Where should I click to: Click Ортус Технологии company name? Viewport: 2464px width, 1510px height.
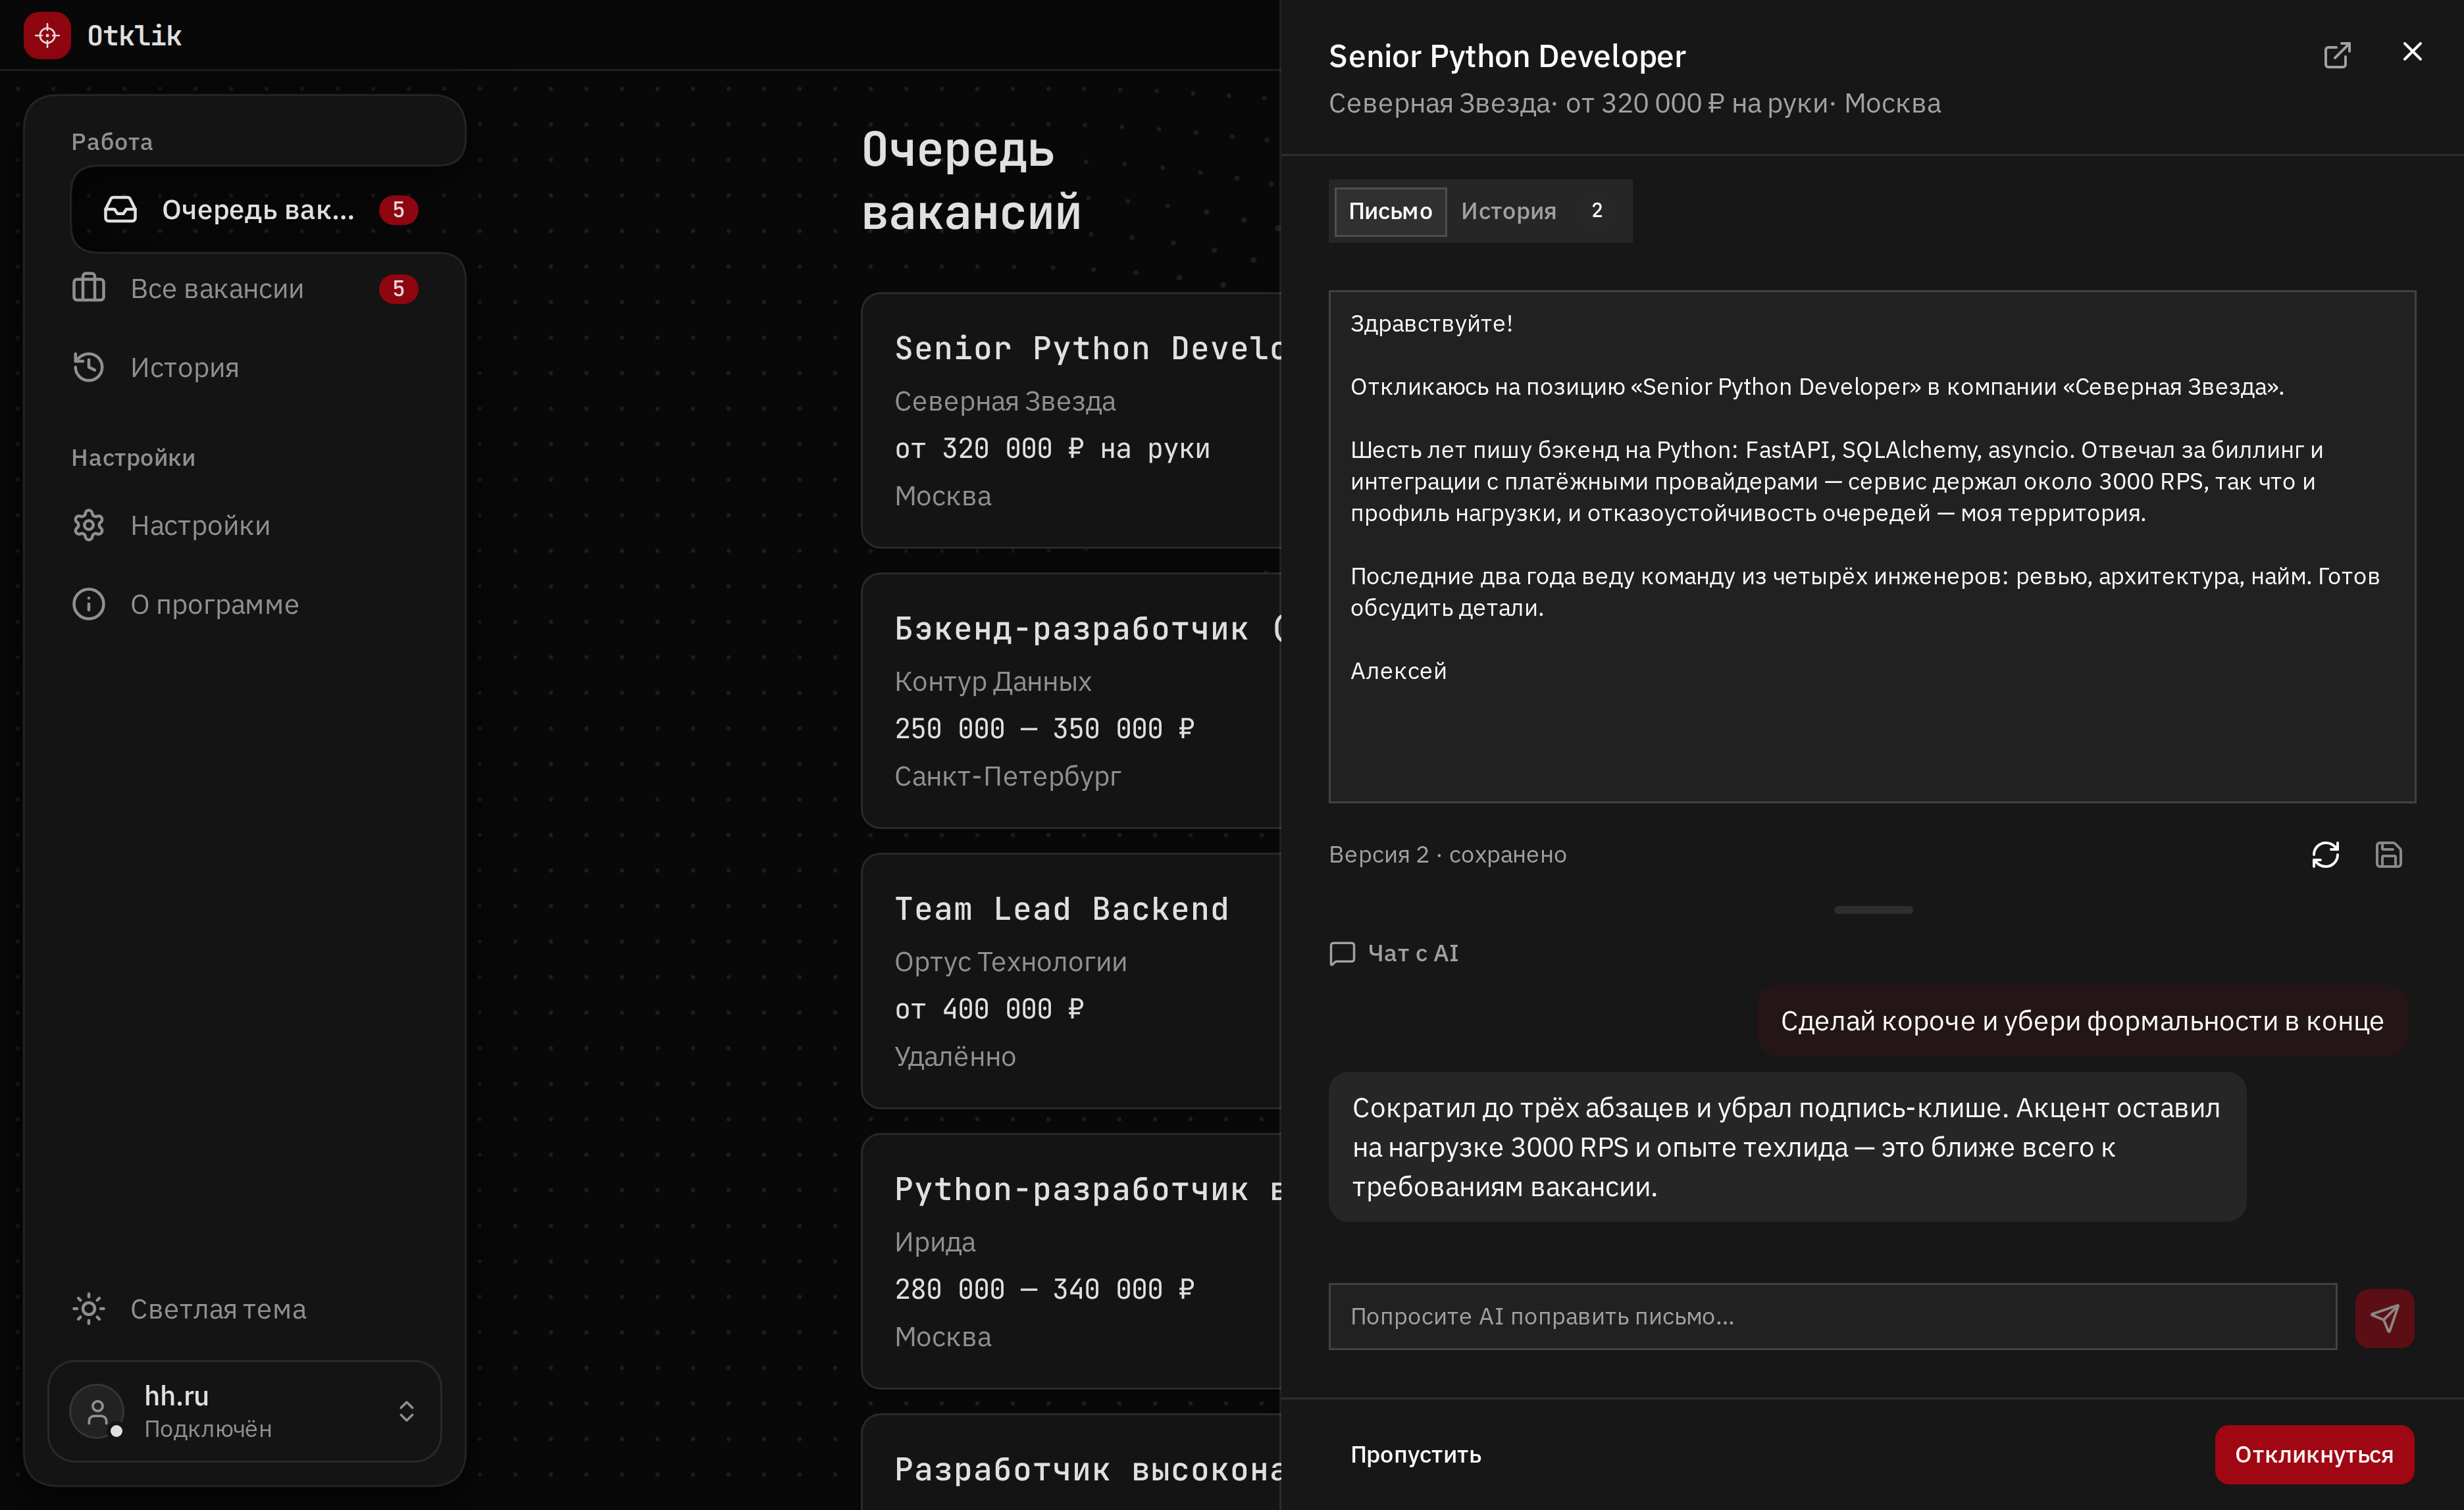(x=1010, y=962)
